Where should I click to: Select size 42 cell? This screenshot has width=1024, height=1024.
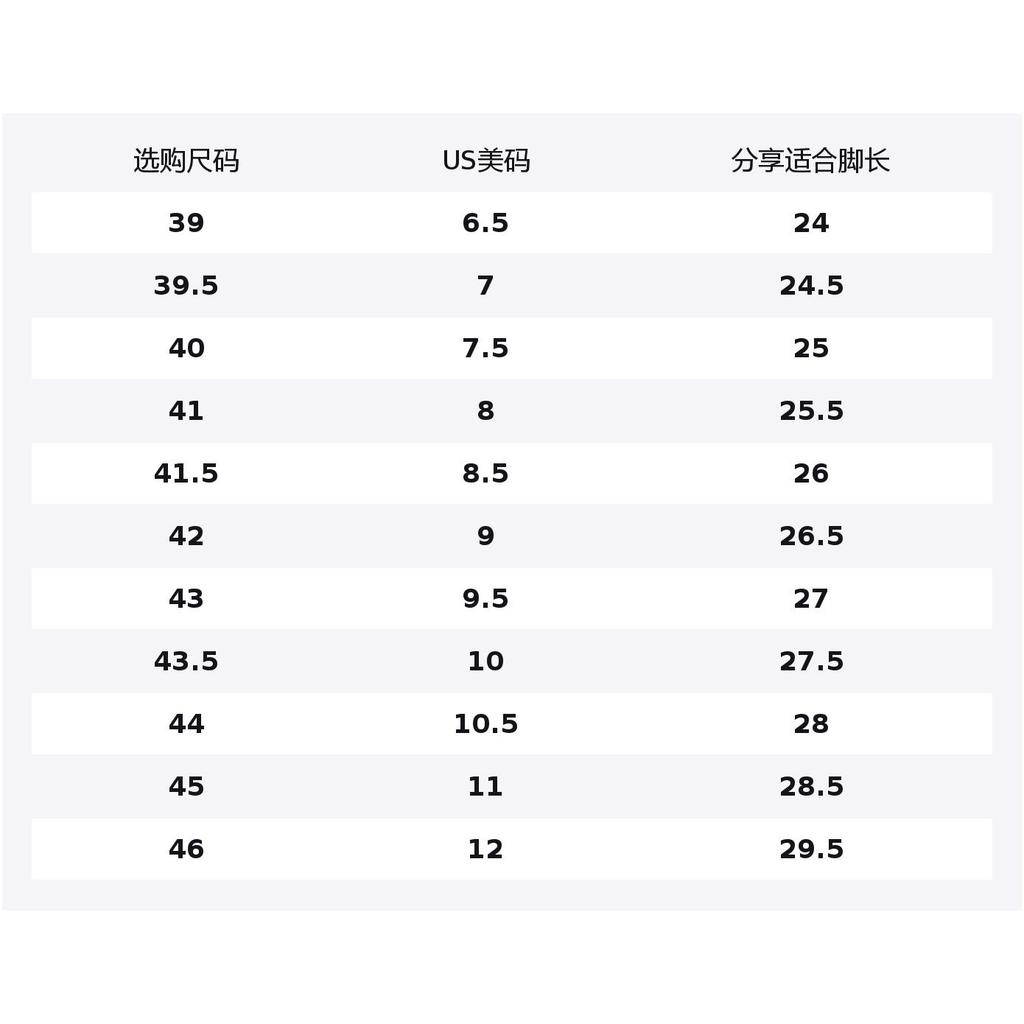pos(186,536)
